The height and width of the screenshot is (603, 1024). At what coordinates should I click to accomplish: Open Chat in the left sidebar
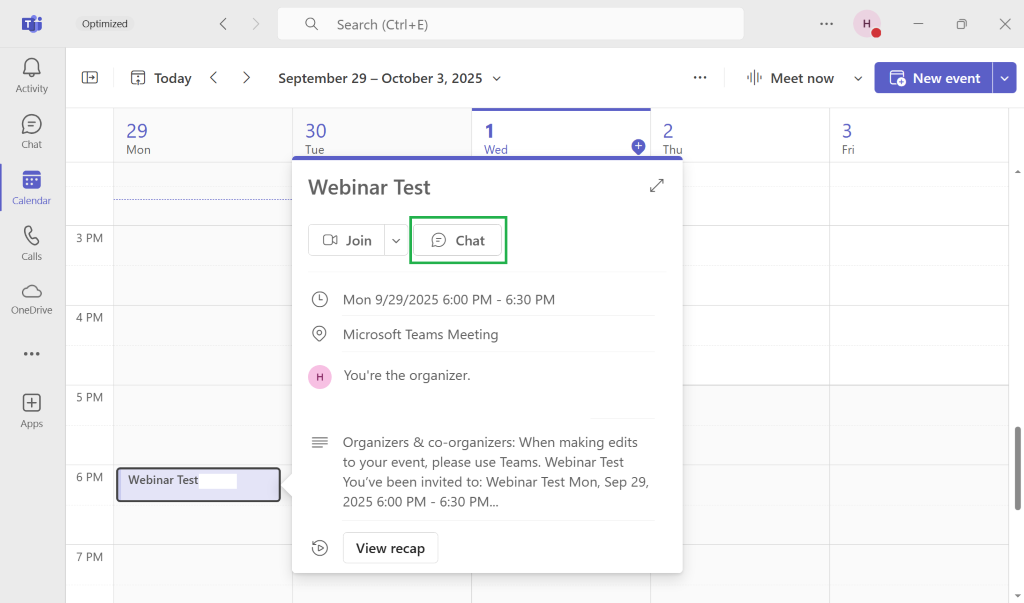tap(31, 131)
